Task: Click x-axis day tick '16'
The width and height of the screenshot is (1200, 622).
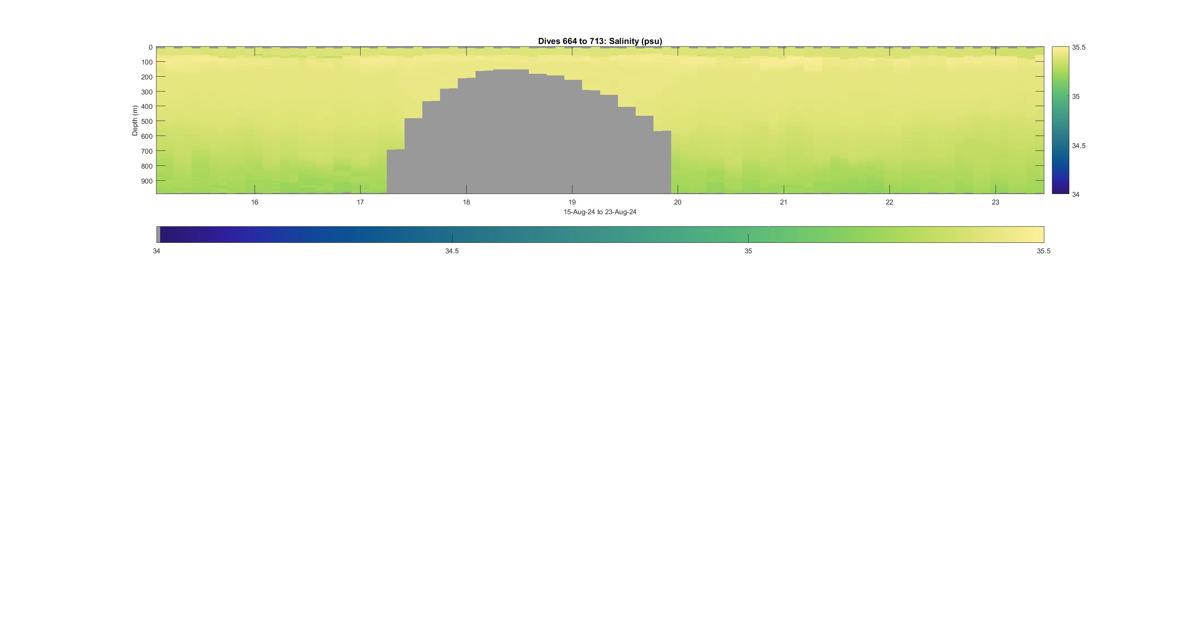Action: coord(255,202)
